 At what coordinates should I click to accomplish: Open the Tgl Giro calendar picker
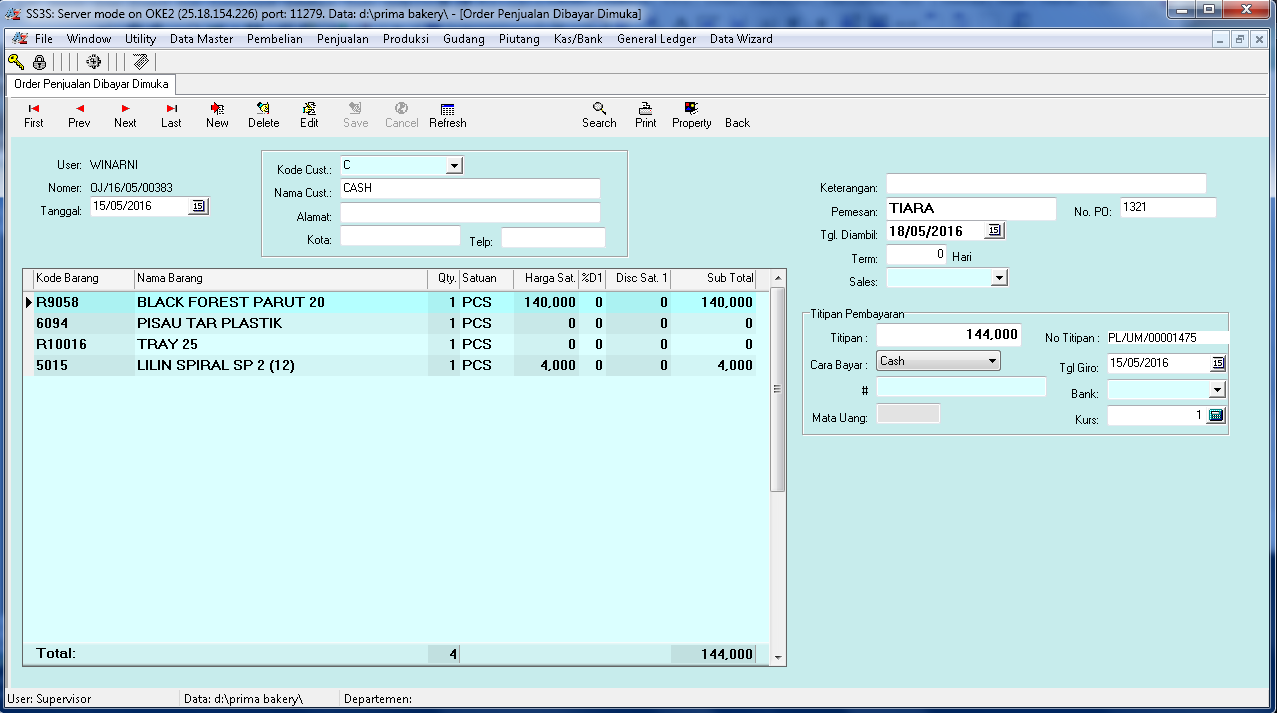(x=1217, y=363)
